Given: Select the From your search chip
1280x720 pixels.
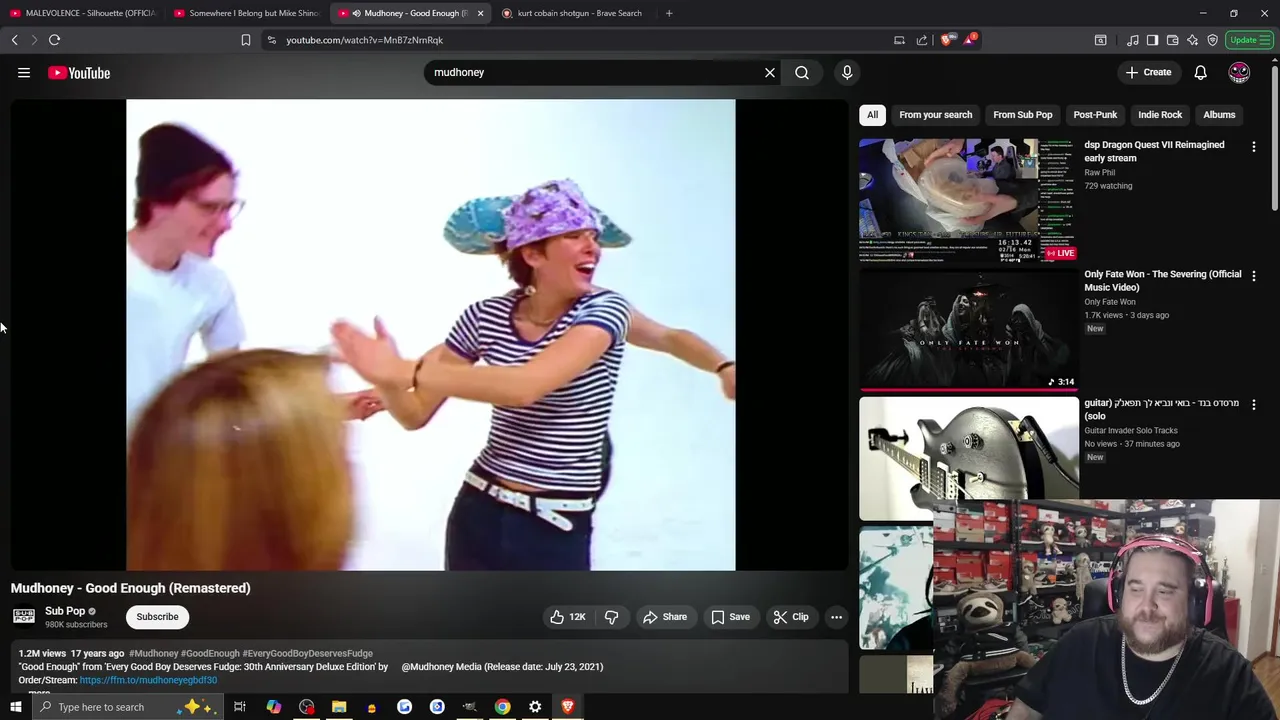Looking at the screenshot, I should [935, 115].
